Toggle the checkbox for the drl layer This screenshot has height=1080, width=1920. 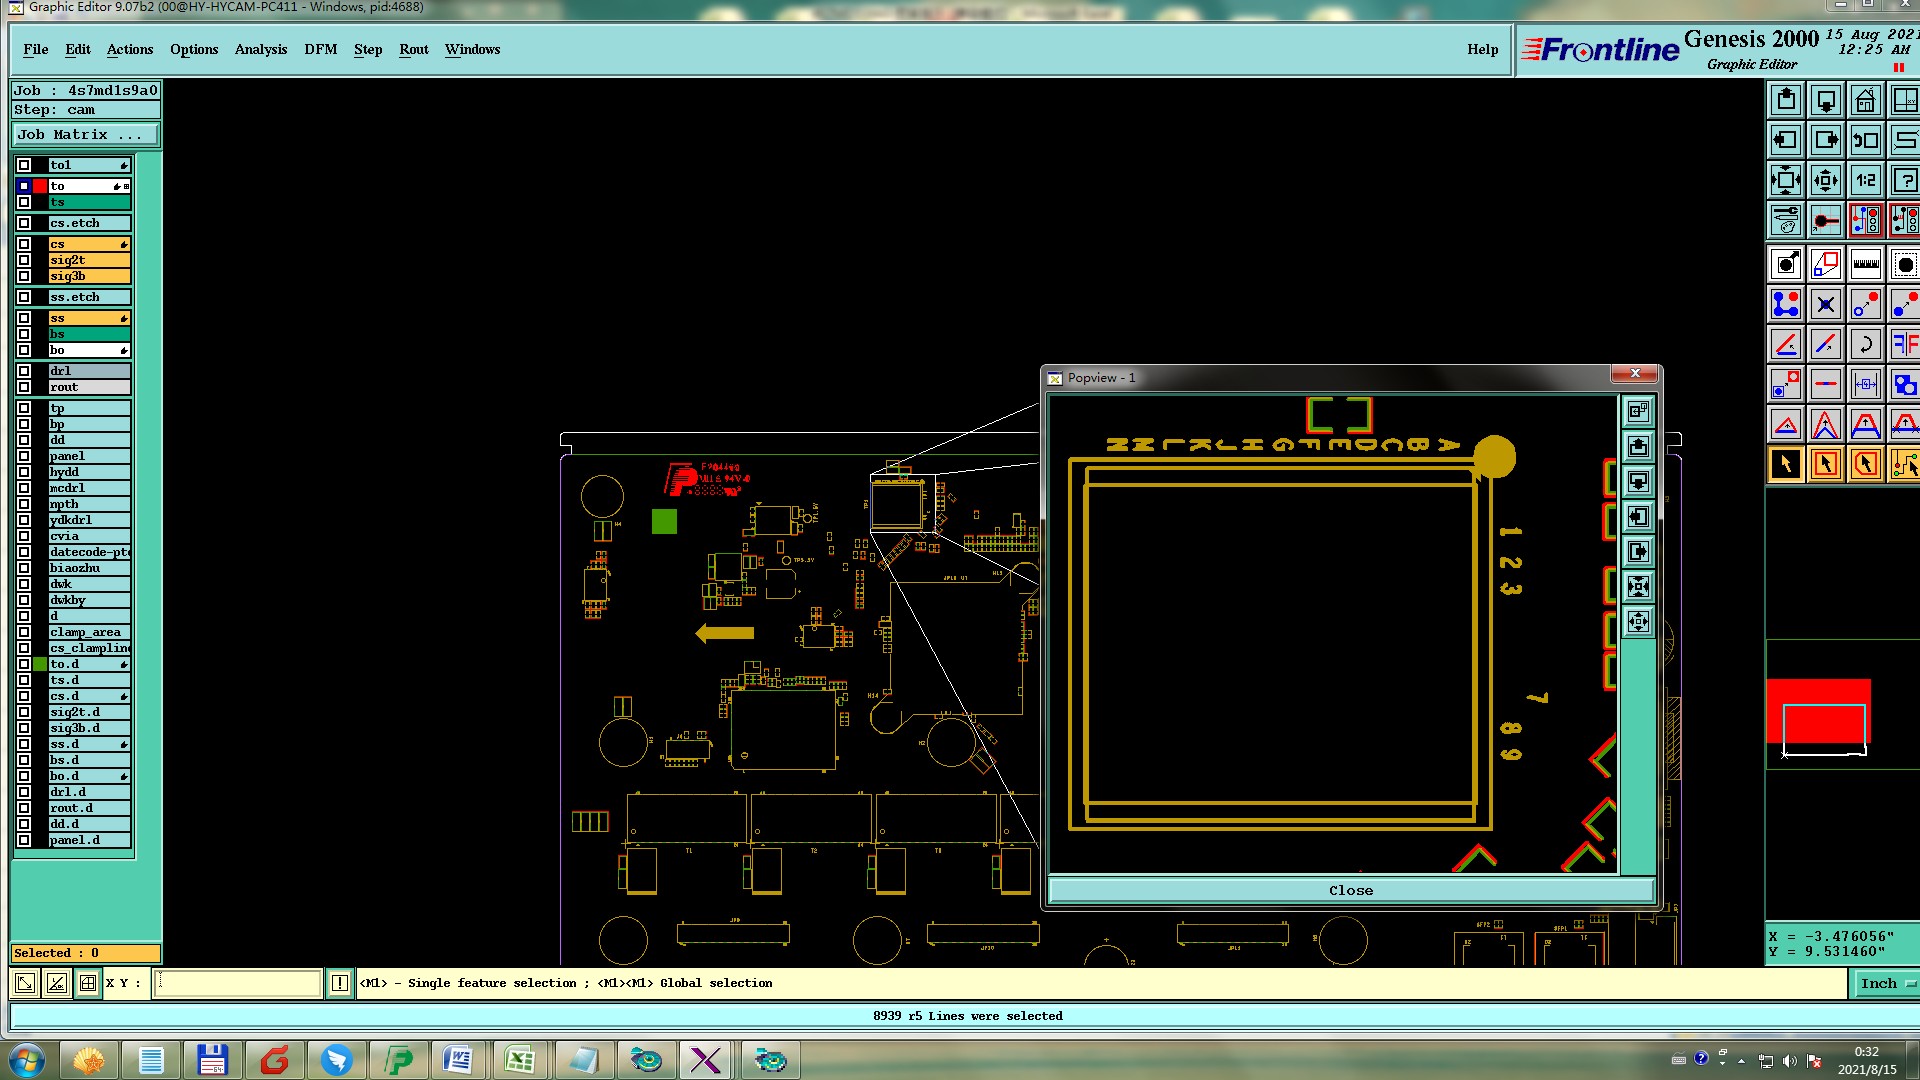(x=24, y=371)
